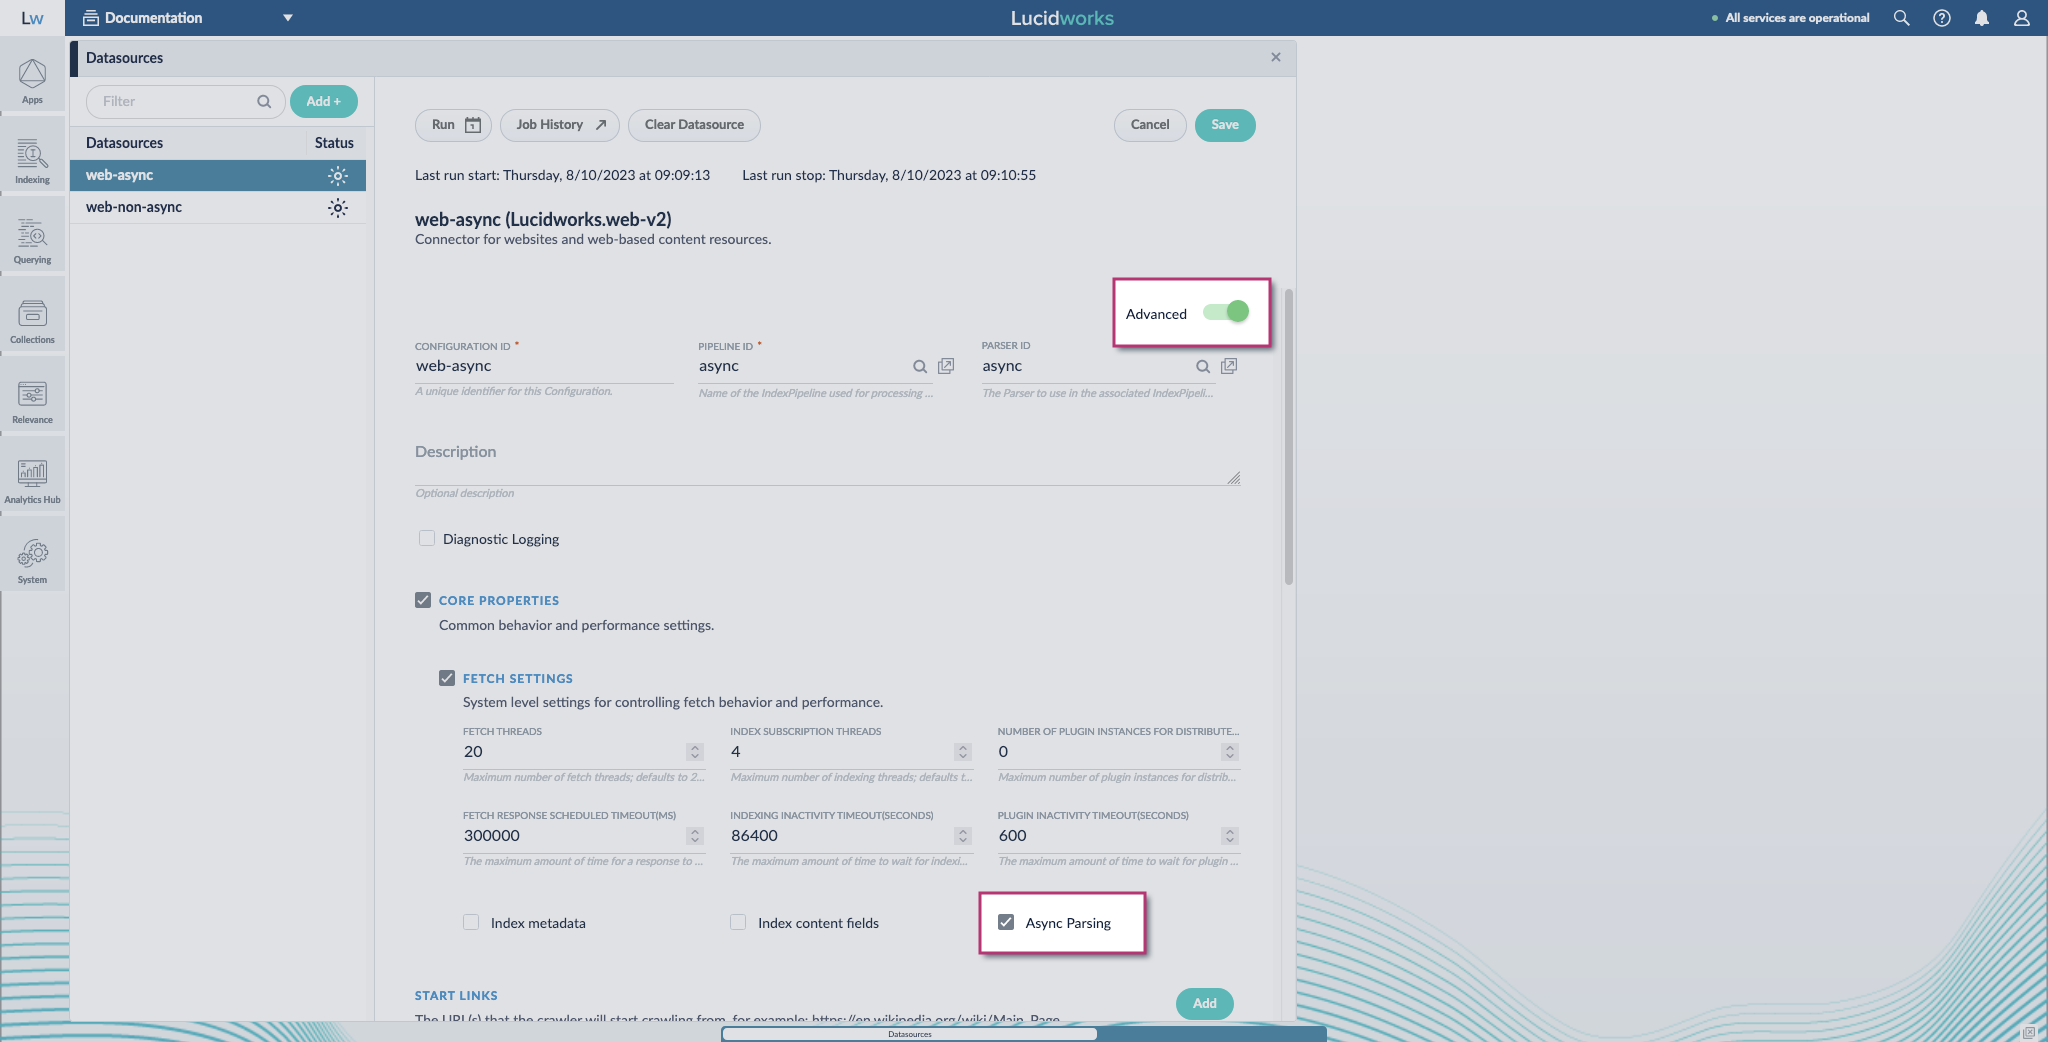Click the Status column header
Viewport: 2048px width, 1042px height.
click(x=334, y=143)
